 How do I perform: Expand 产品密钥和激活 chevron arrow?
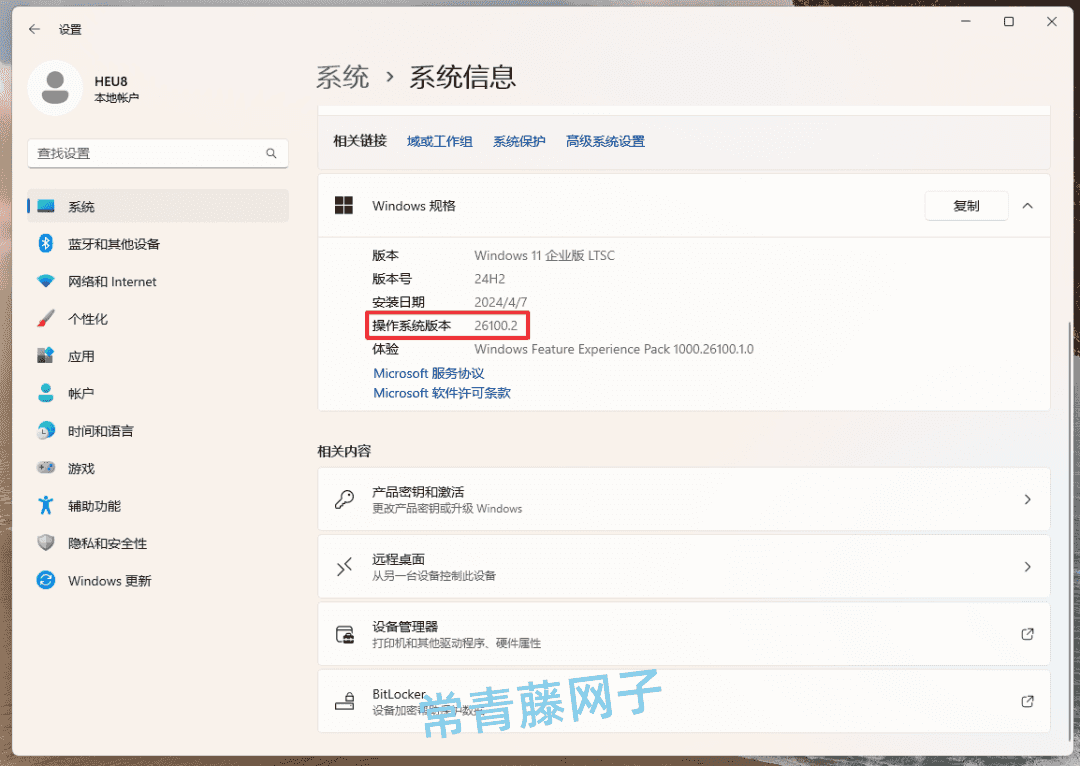1028,499
